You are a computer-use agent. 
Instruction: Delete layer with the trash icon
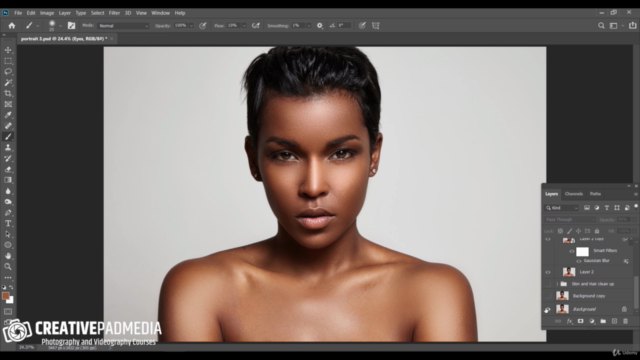625,321
